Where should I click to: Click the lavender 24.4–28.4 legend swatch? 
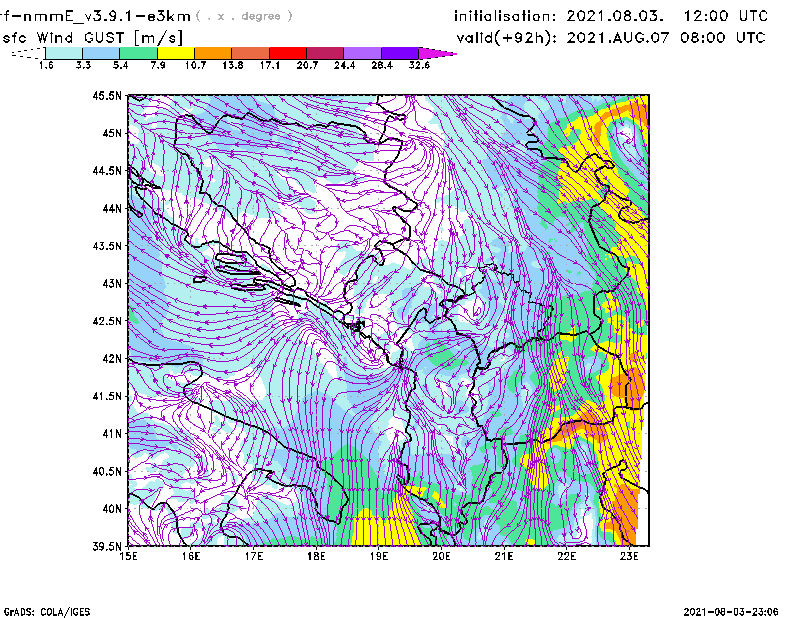[362, 53]
